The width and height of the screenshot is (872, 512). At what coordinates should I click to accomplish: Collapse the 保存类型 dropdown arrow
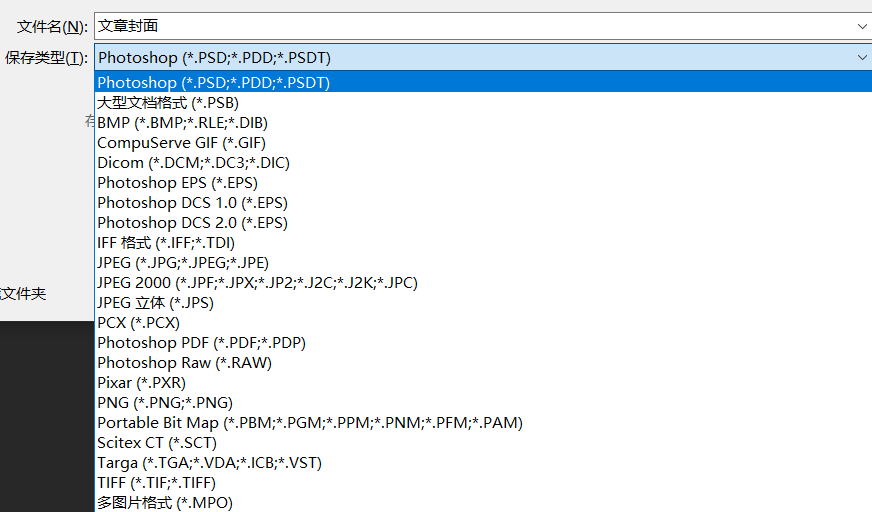pos(861,57)
